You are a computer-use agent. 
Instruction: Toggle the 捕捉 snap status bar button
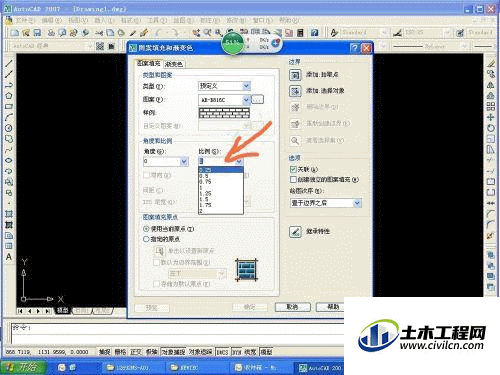pyautogui.click(x=104, y=352)
